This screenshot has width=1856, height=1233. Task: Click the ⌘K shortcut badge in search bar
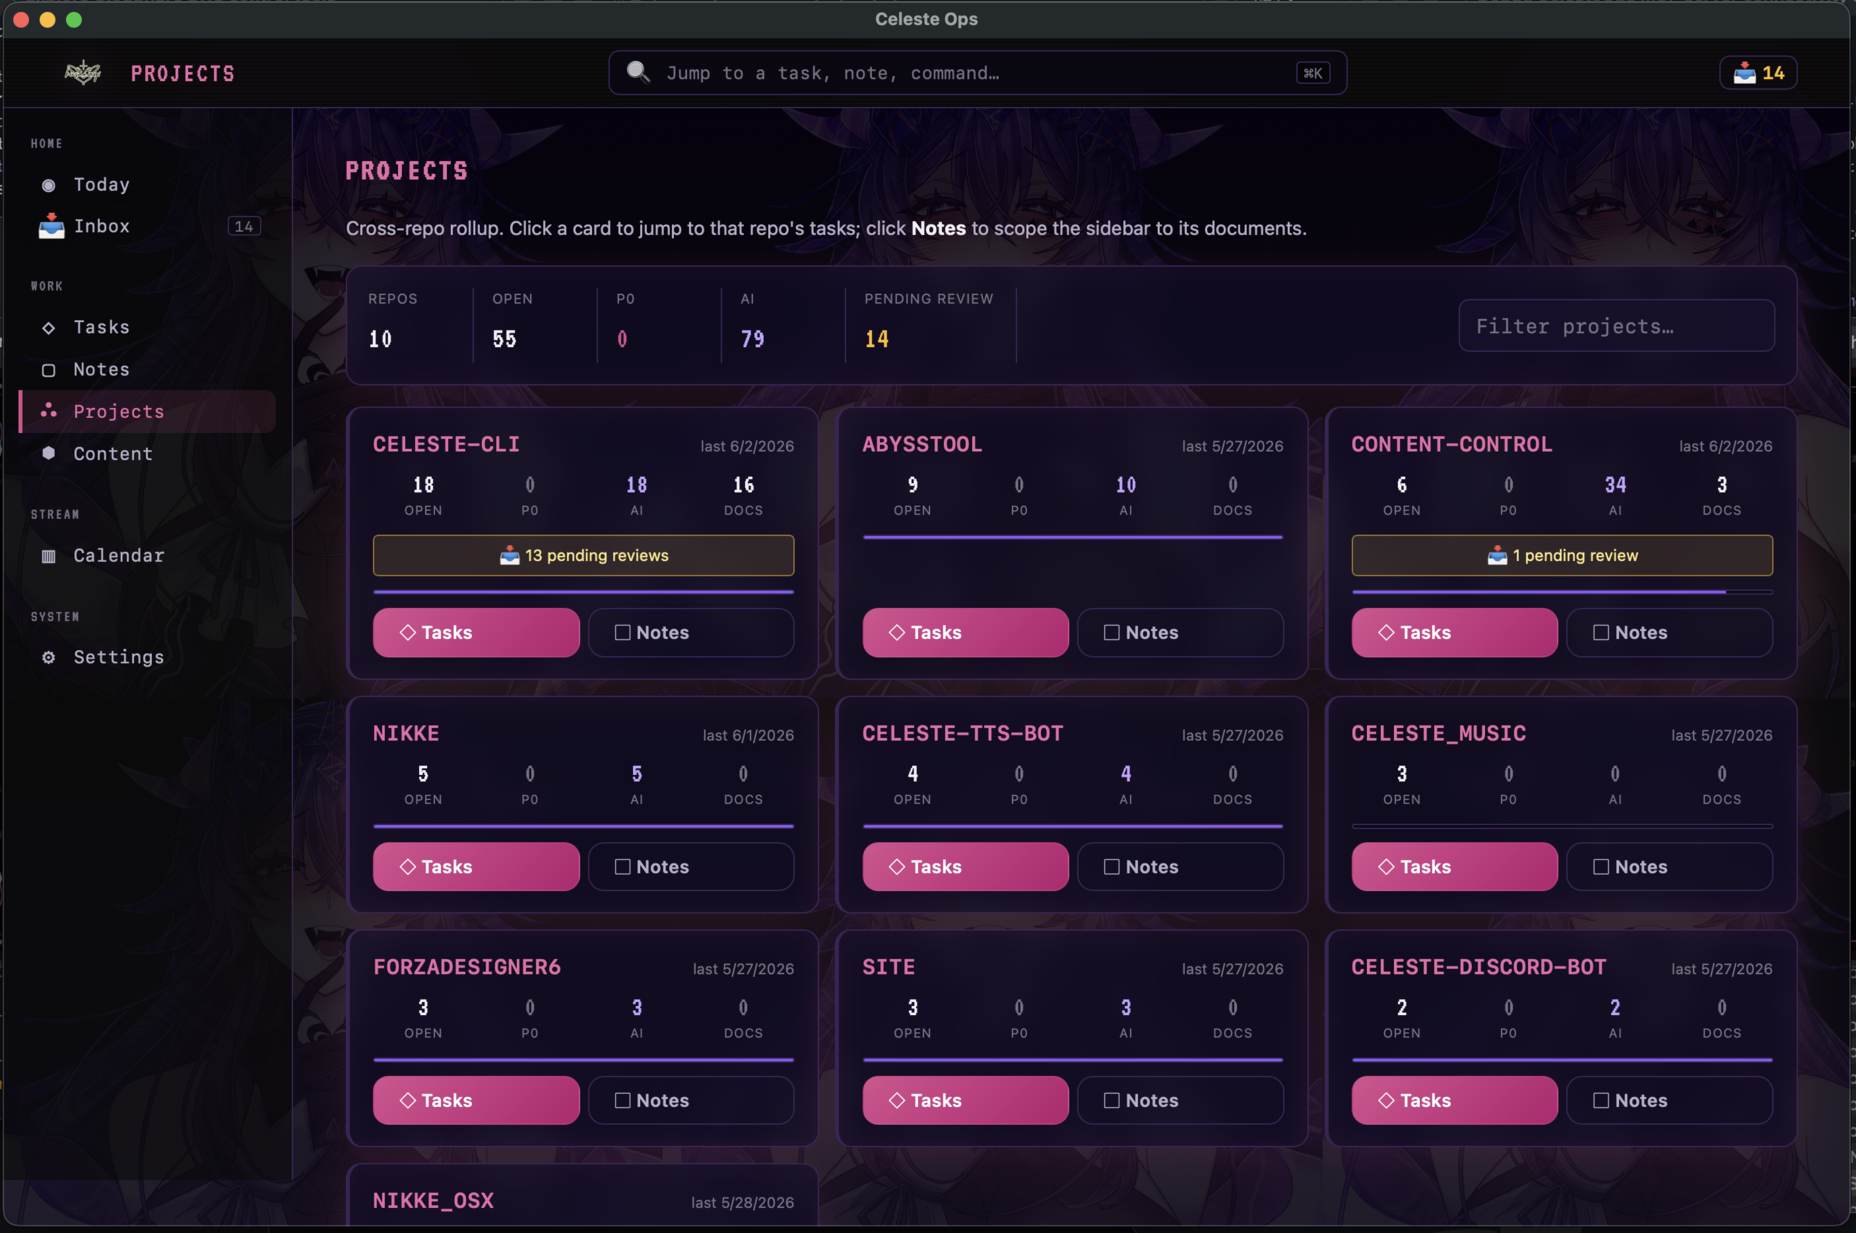1313,73
